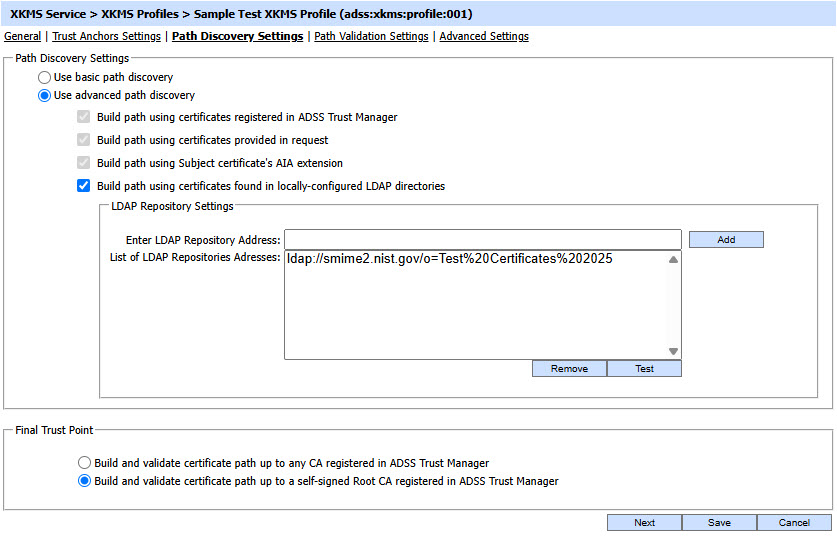Viewport: 837px width, 536px height.
Task: Remove the selected LDAP repository
Action: pos(569,369)
